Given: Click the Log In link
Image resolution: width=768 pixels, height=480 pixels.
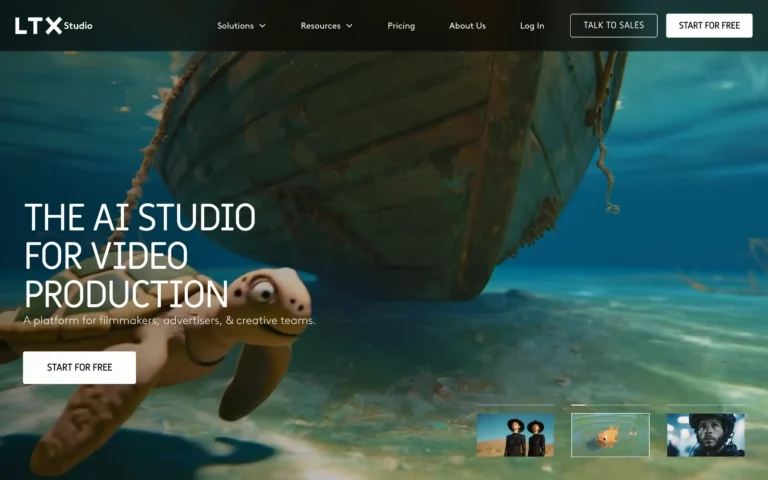Looking at the screenshot, I should (x=532, y=26).
